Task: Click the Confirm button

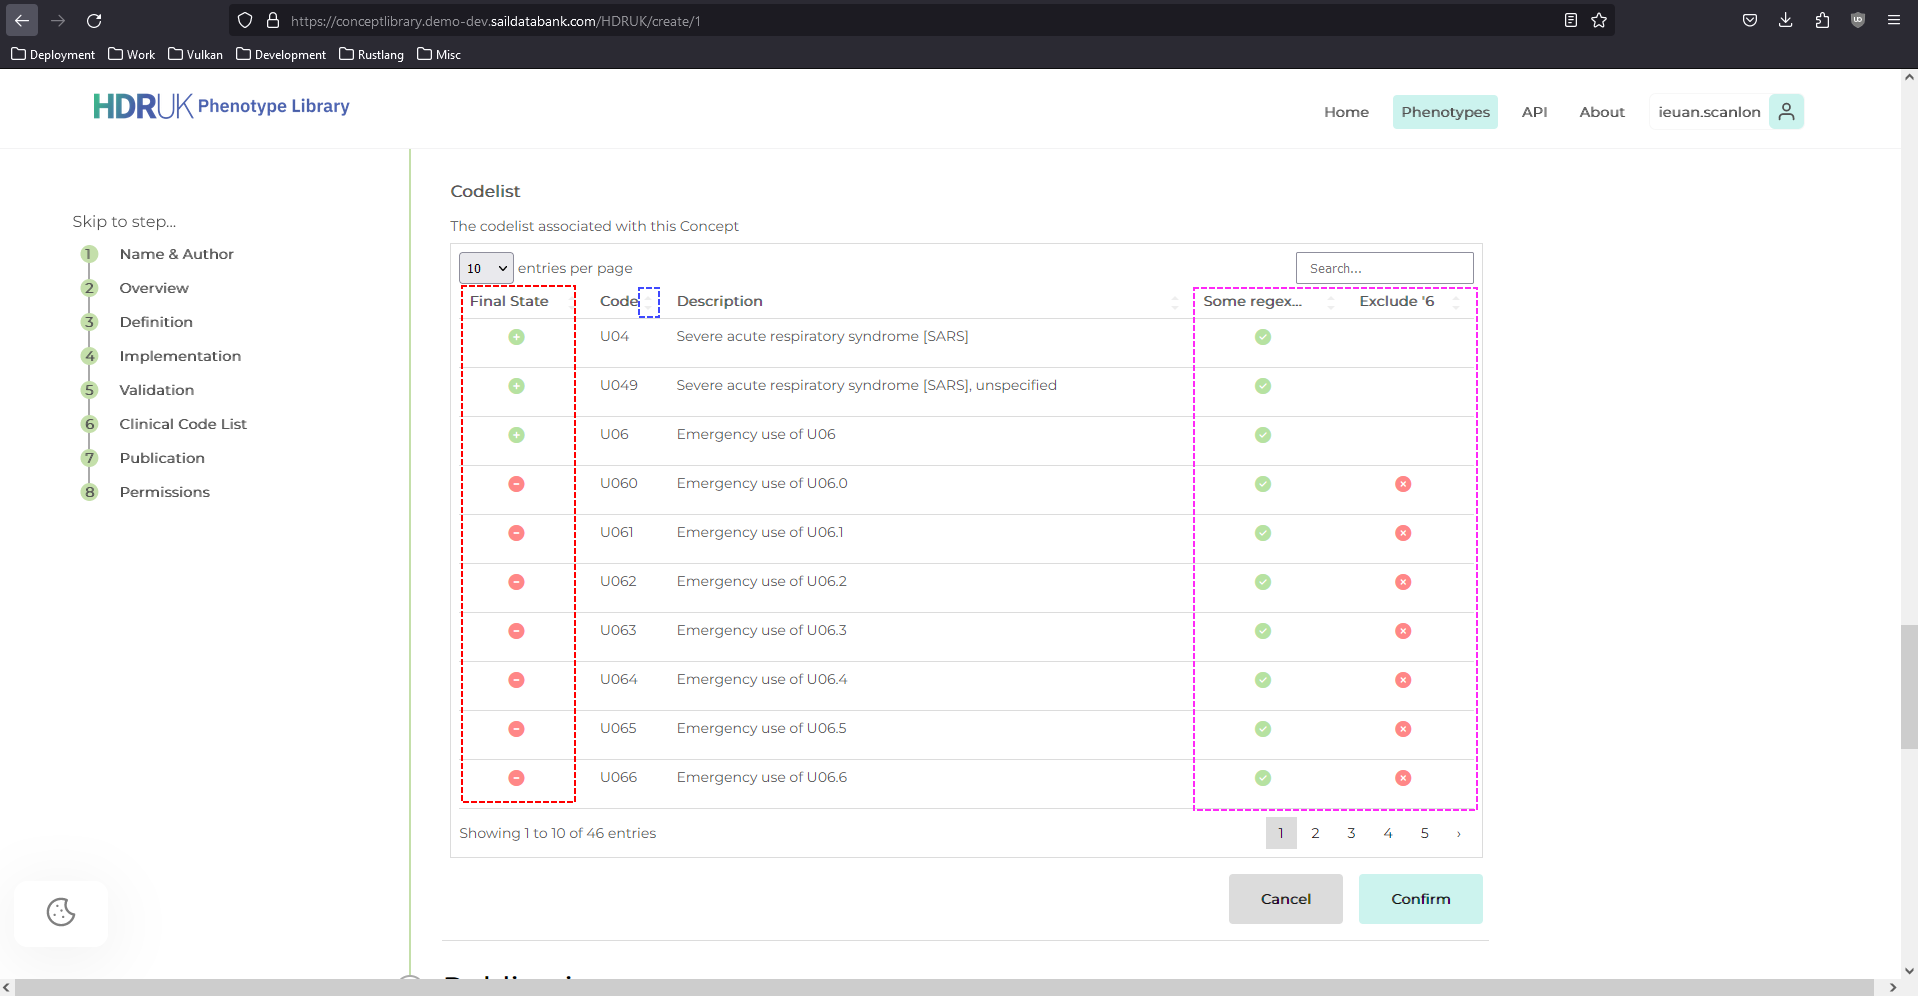Action: point(1420,899)
